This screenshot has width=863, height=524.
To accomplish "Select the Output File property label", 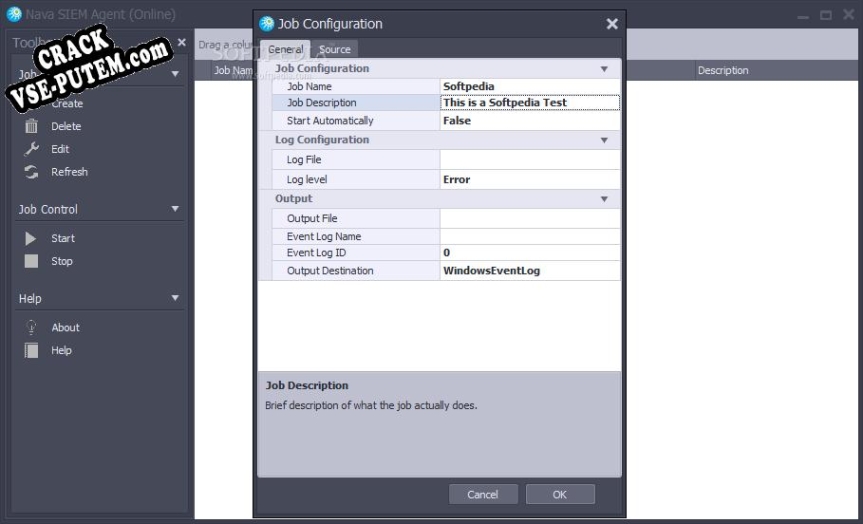I will 312,219.
